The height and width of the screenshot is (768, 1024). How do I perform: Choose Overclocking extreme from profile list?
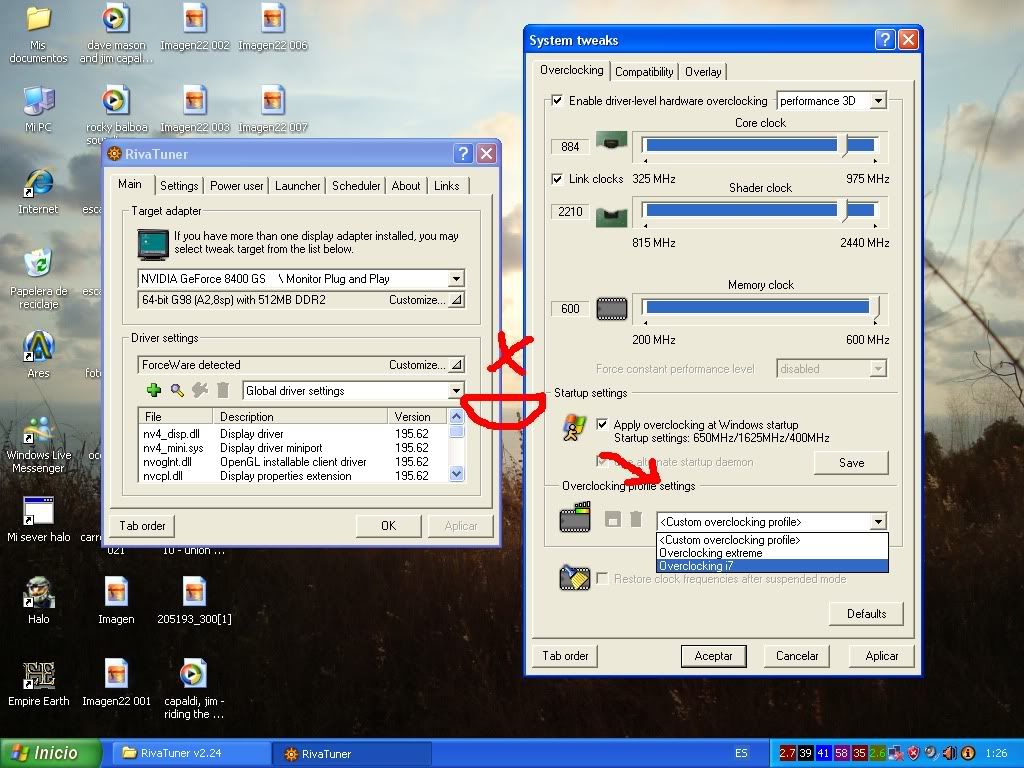[772, 553]
